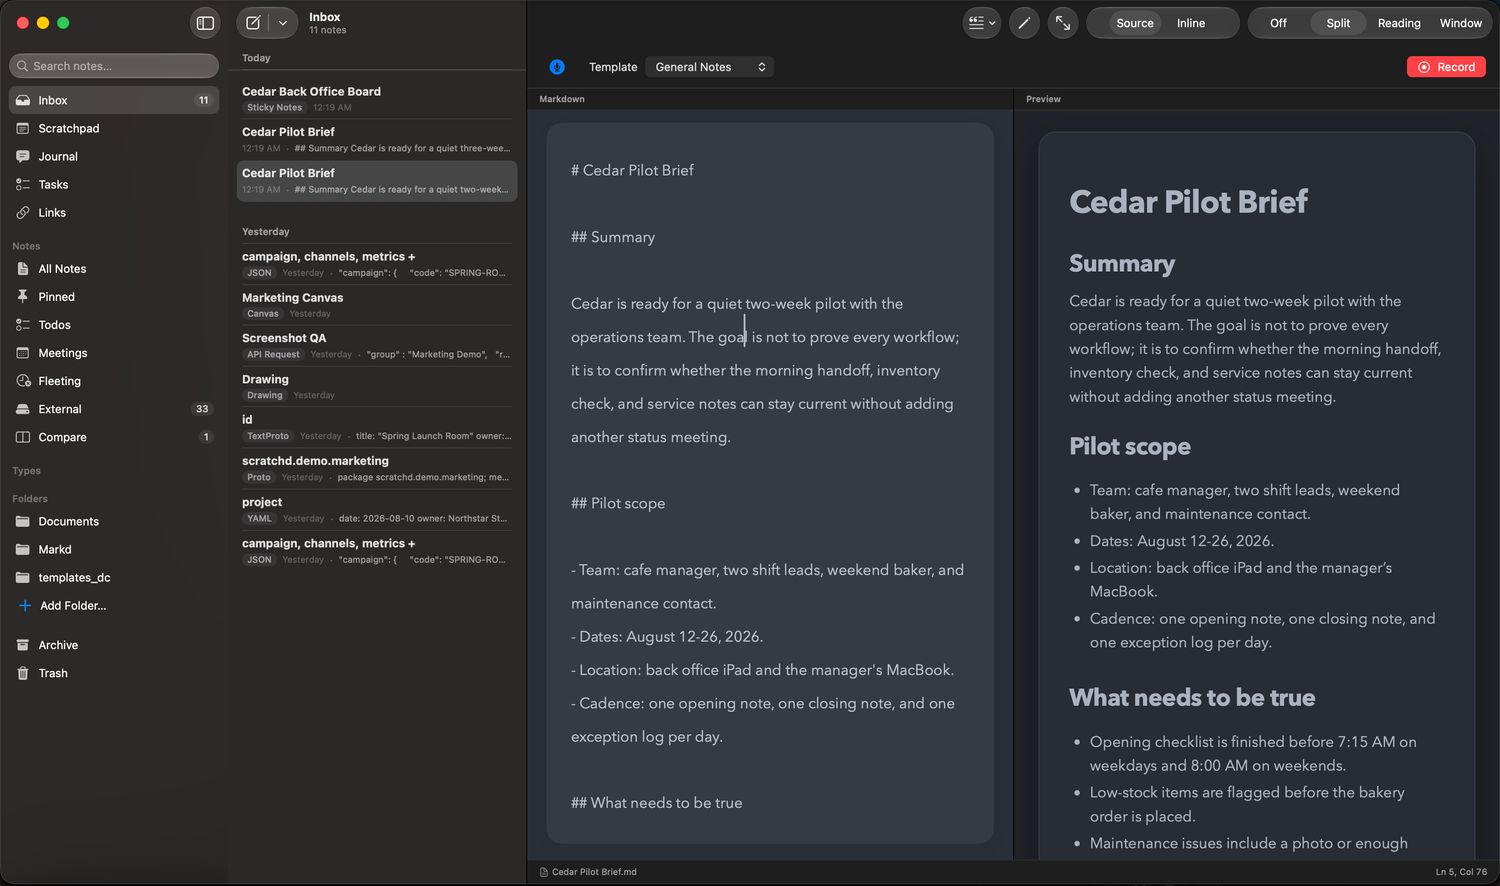This screenshot has height=886, width=1500.
Task: Open the Archive
Action: (114, 645)
